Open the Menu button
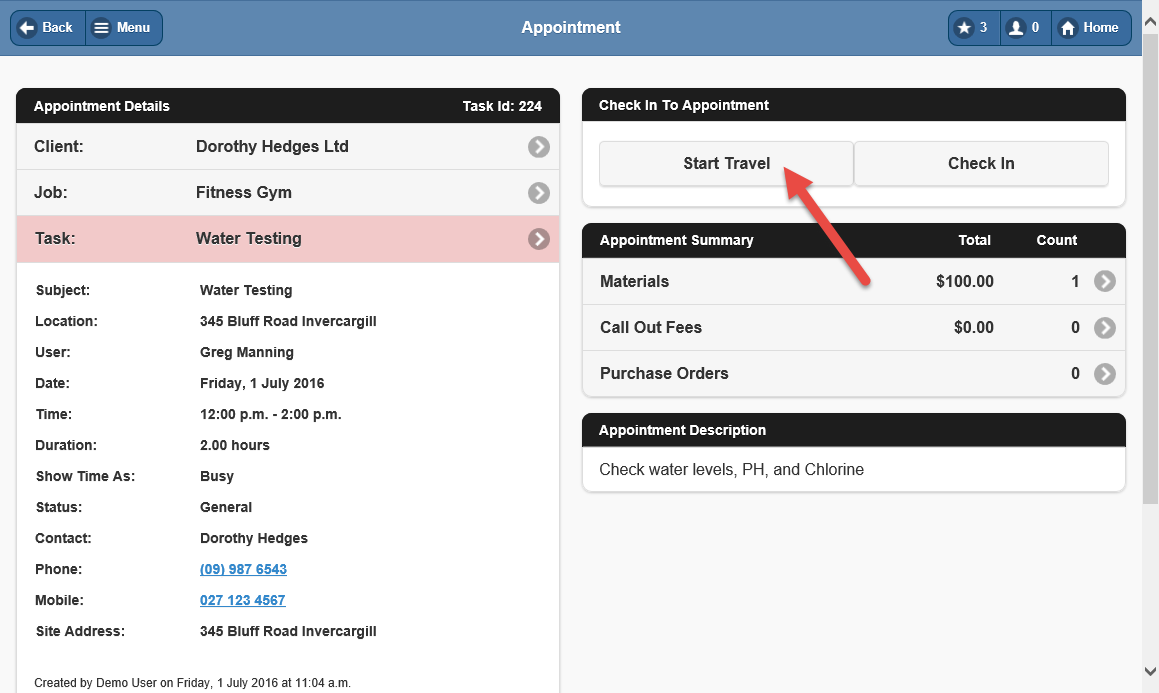 (124, 28)
